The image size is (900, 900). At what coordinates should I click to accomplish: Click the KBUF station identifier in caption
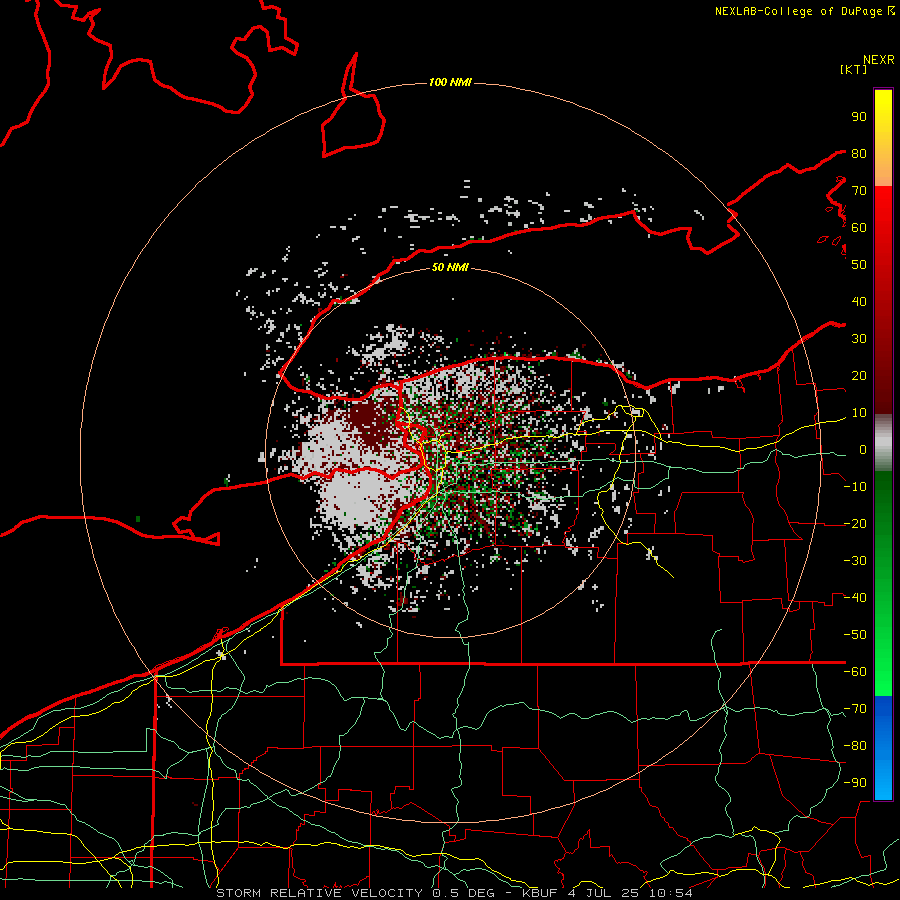541,893
